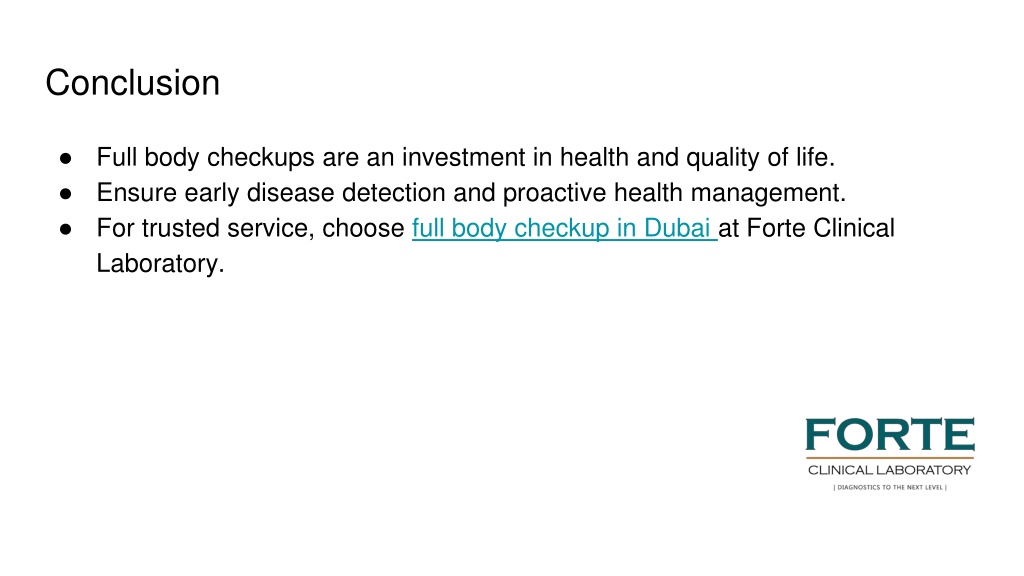
Task: Click the word 'Laboratory.' on the last line
Action: click(161, 263)
